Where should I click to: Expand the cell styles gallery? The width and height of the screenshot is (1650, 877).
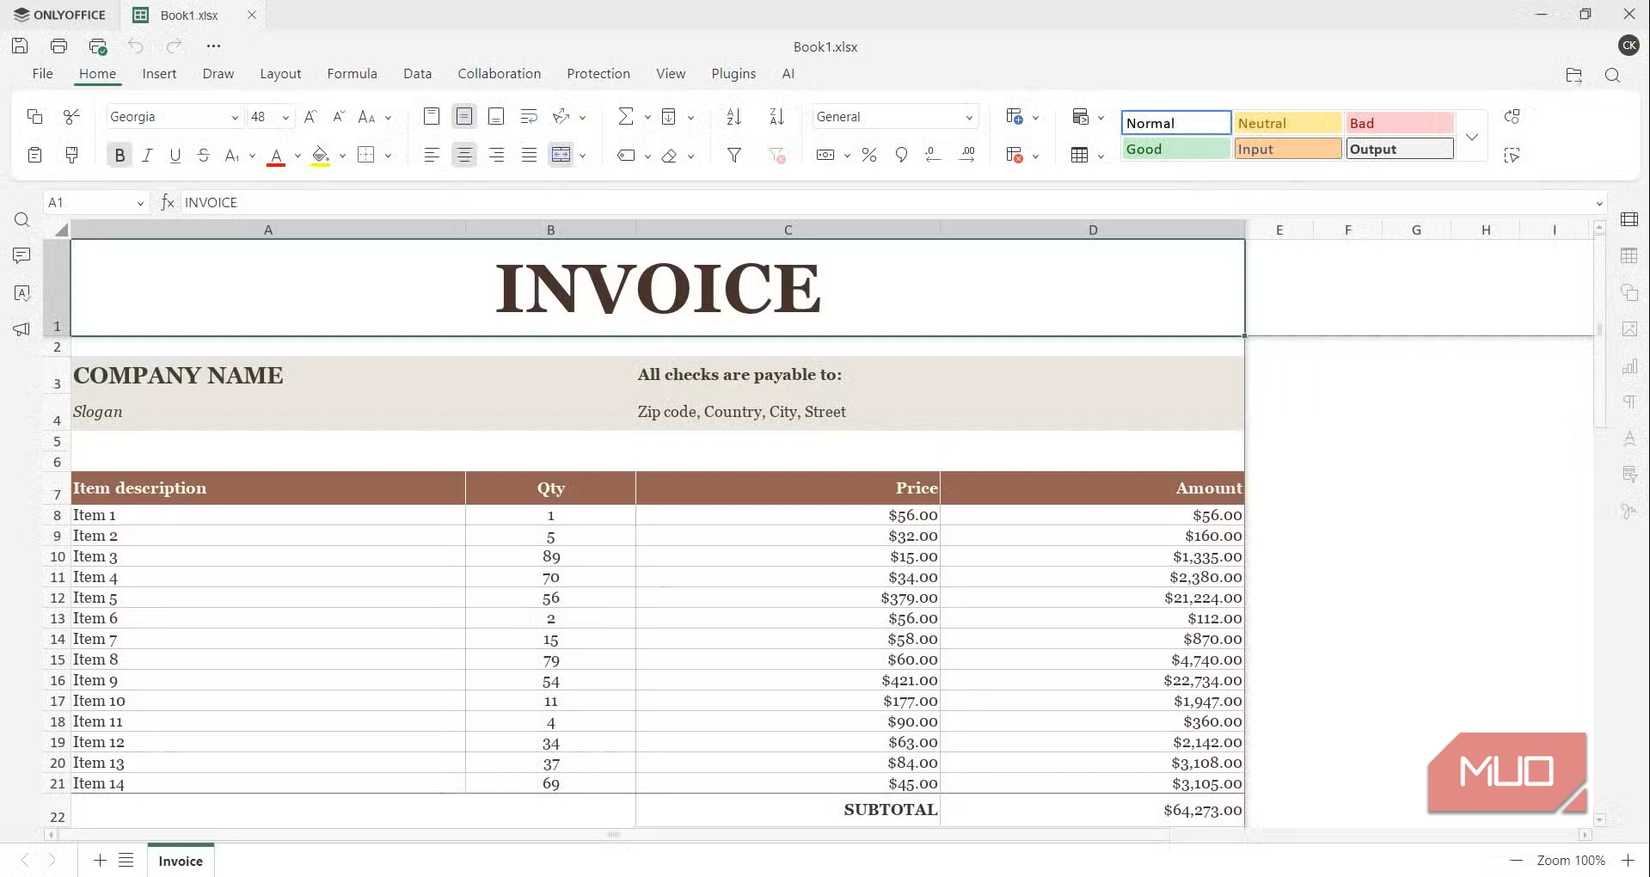pyautogui.click(x=1472, y=137)
